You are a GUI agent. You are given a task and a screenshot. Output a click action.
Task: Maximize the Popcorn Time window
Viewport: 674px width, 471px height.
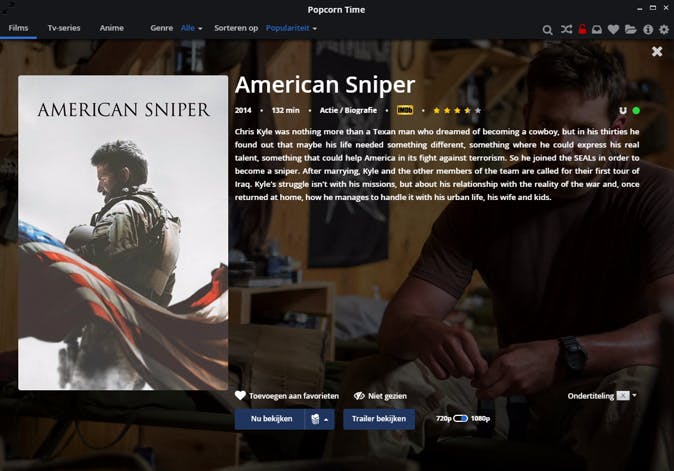coord(653,8)
